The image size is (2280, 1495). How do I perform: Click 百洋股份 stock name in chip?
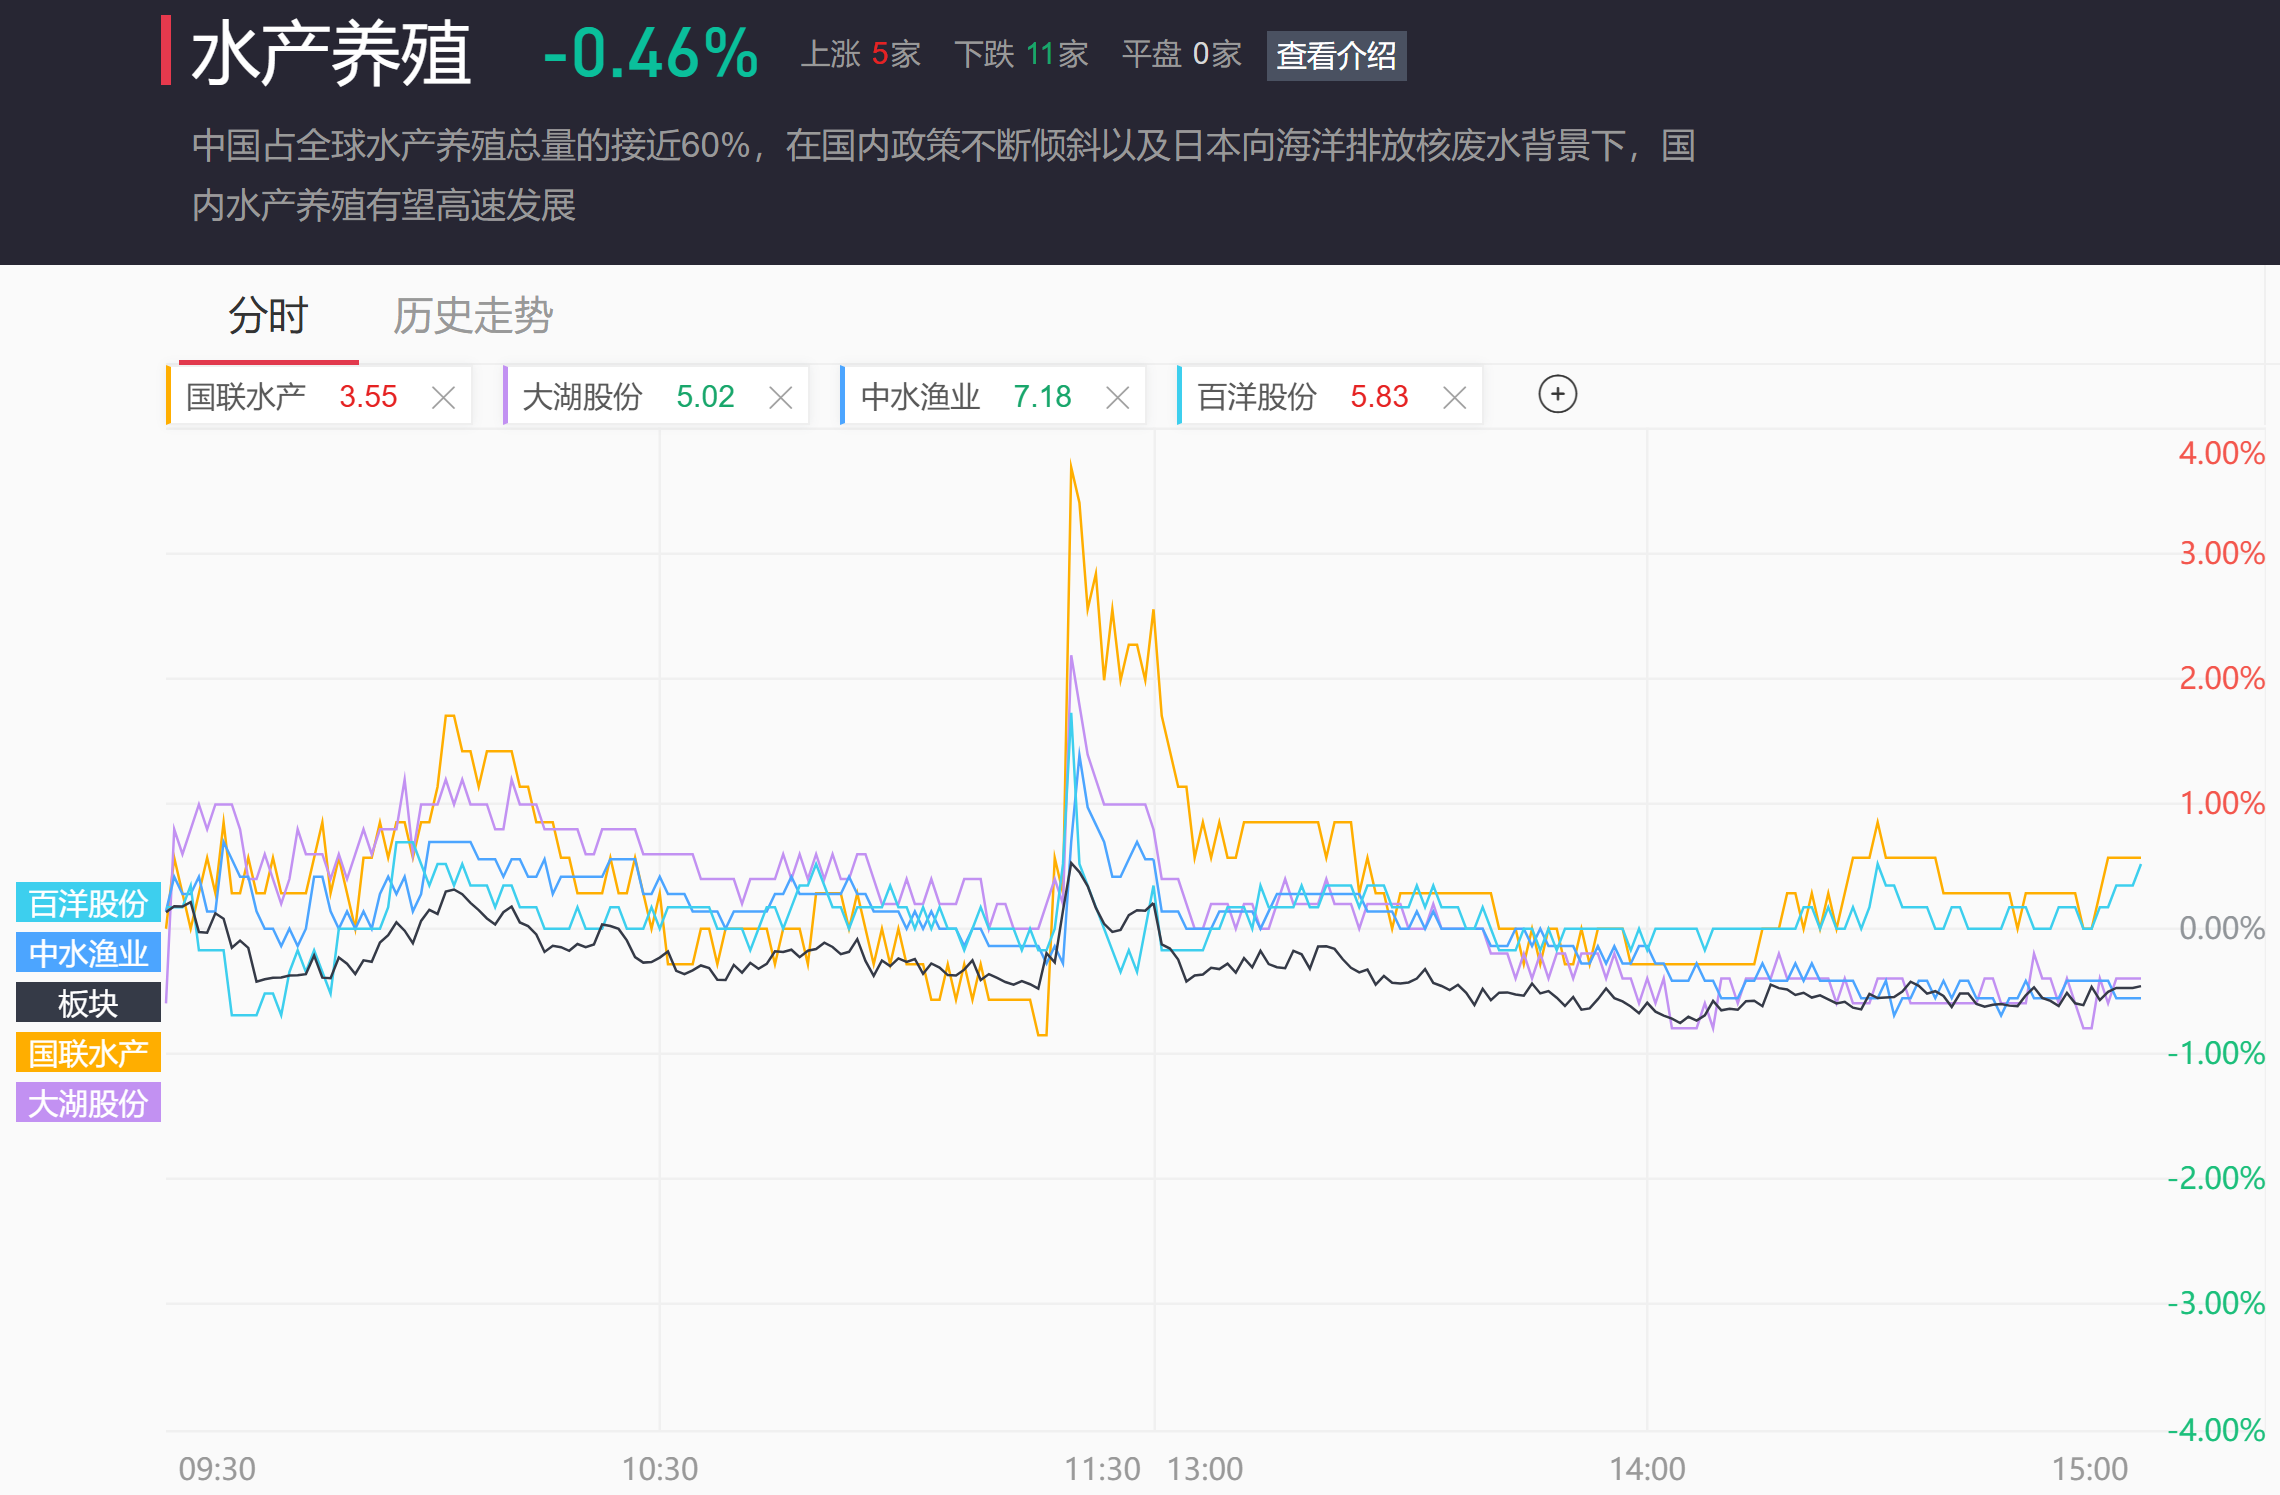(x=1257, y=397)
